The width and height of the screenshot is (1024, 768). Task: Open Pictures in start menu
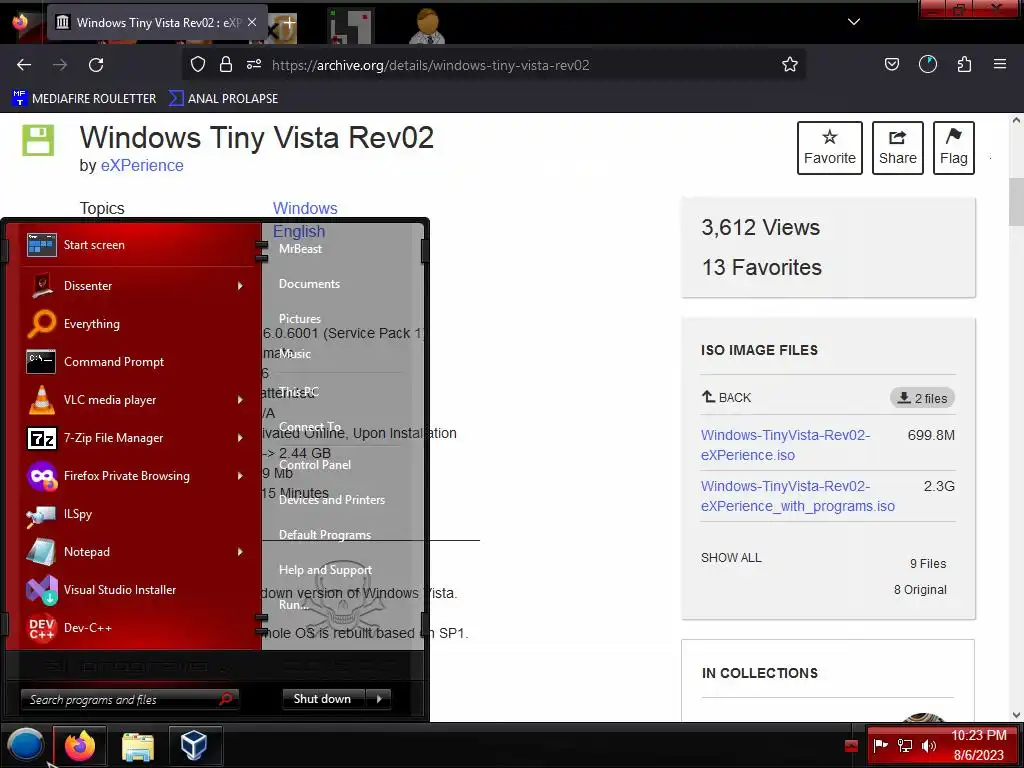pyautogui.click(x=300, y=319)
